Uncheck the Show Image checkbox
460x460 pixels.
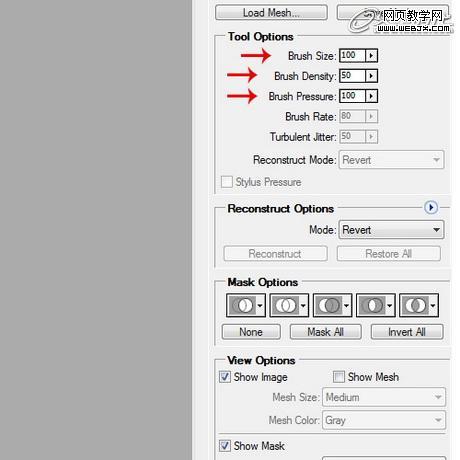point(225,377)
